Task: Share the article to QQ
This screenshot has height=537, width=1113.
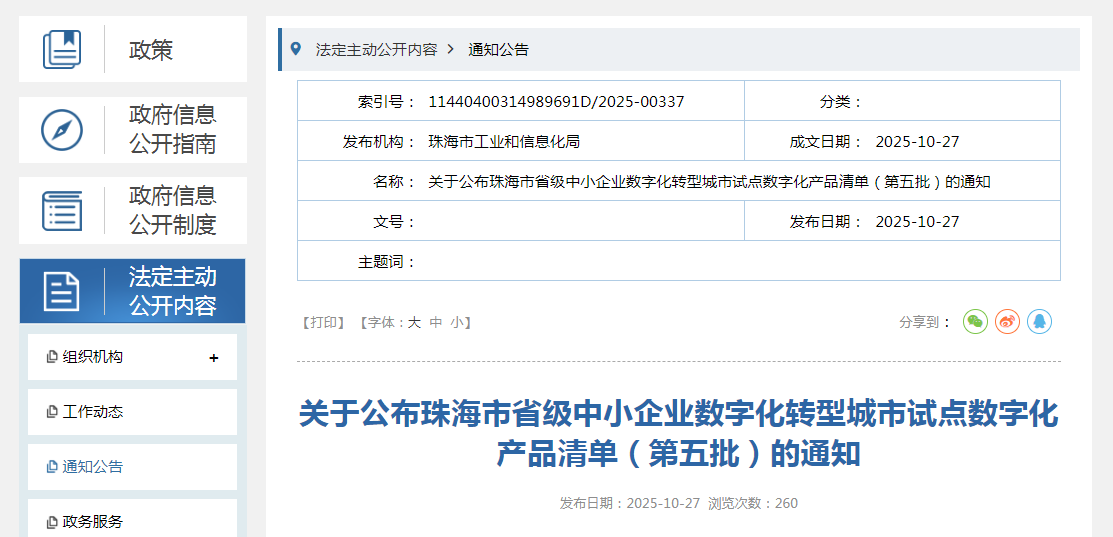Action: [1039, 321]
